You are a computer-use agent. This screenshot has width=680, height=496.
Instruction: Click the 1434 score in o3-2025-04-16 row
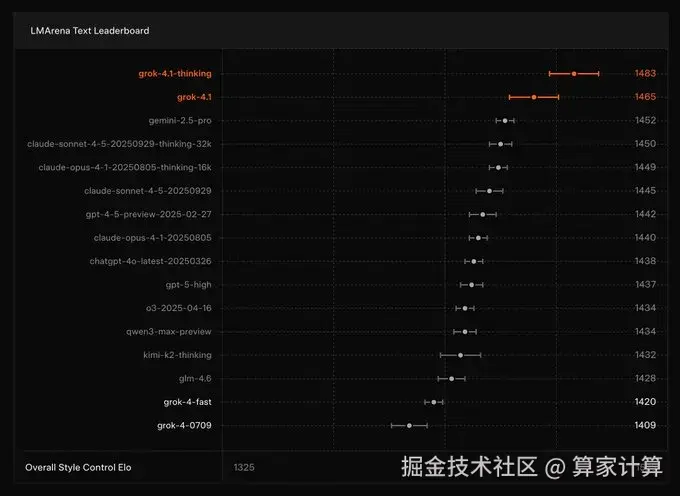click(645, 308)
